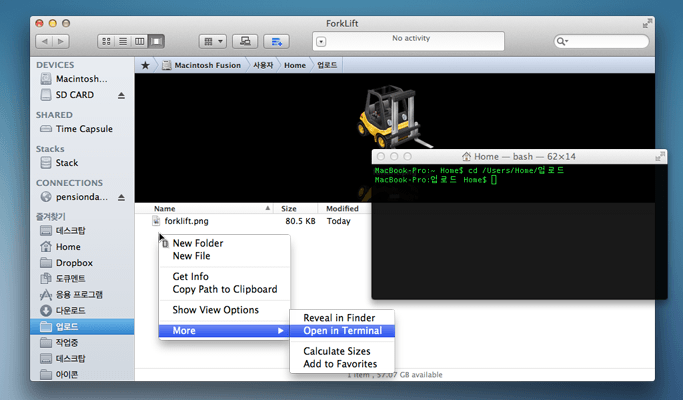Switch to cover flow view mode
Viewport: 683px width, 400px height.
click(156, 41)
